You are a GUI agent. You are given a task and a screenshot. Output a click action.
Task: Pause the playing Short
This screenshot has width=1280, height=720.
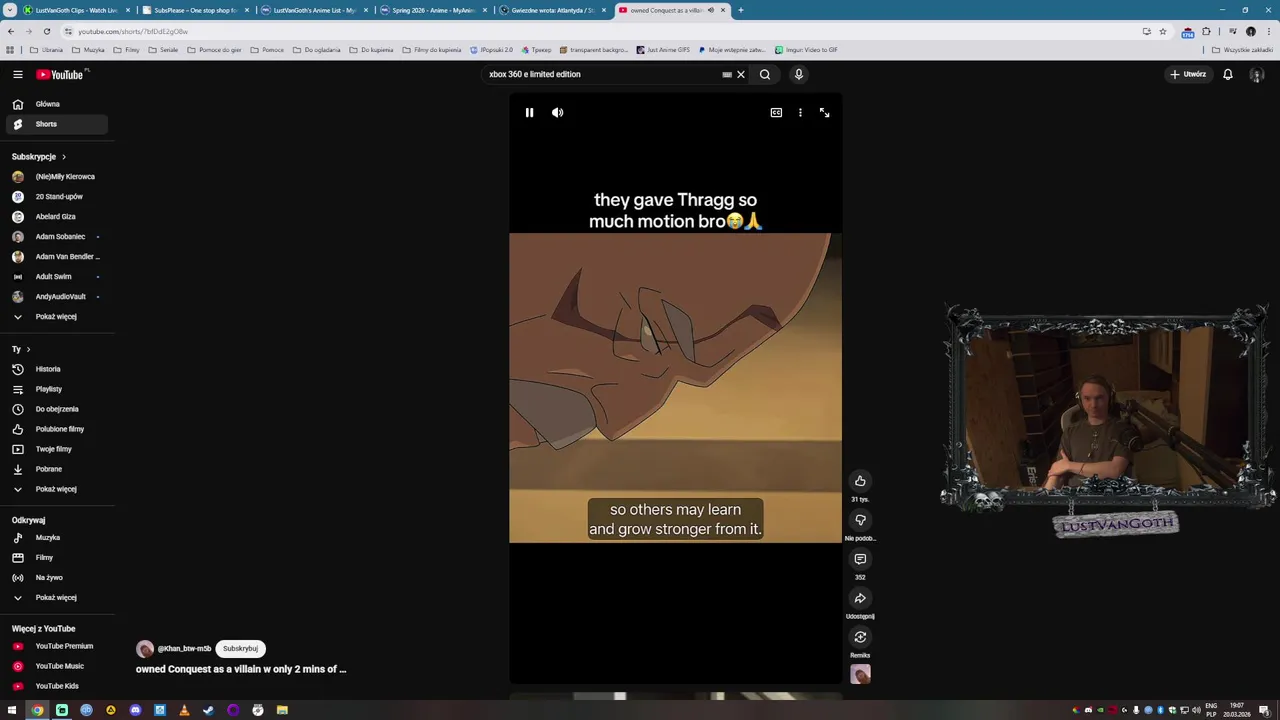coord(529,113)
